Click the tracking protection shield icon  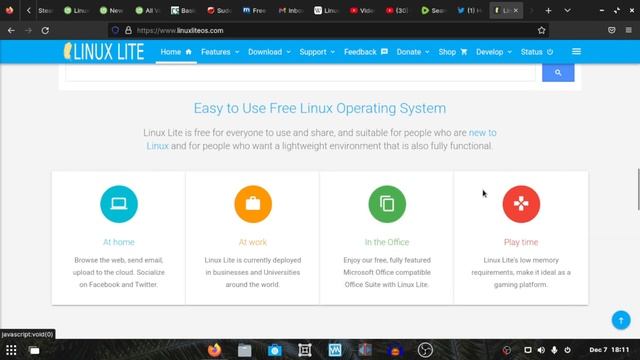tap(116, 30)
